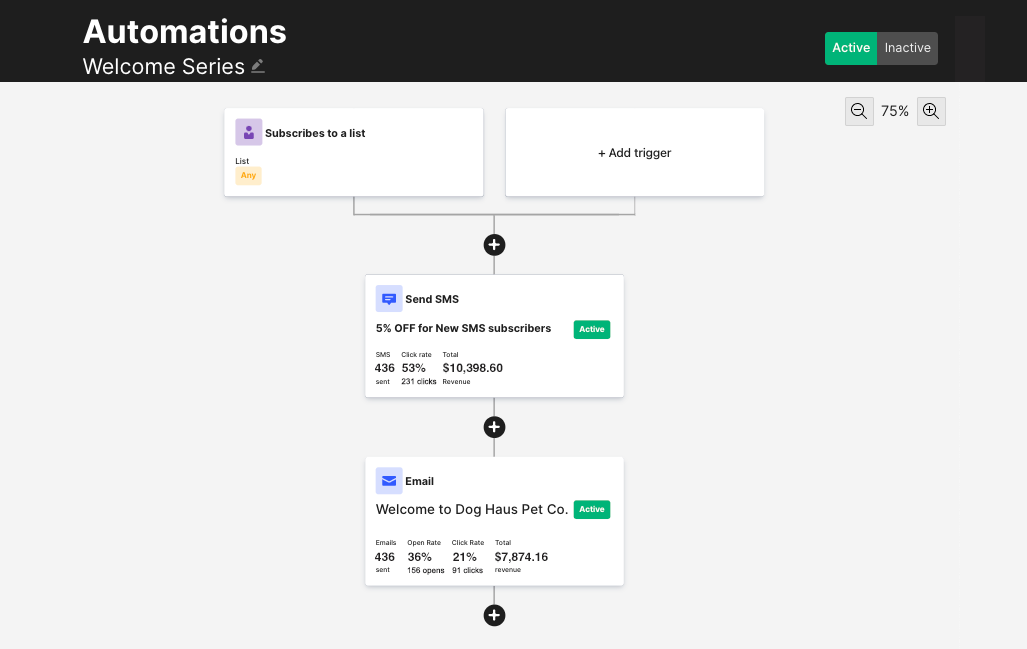1027x649 pixels.
Task: Toggle Active badge on Email step
Action: 592,509
